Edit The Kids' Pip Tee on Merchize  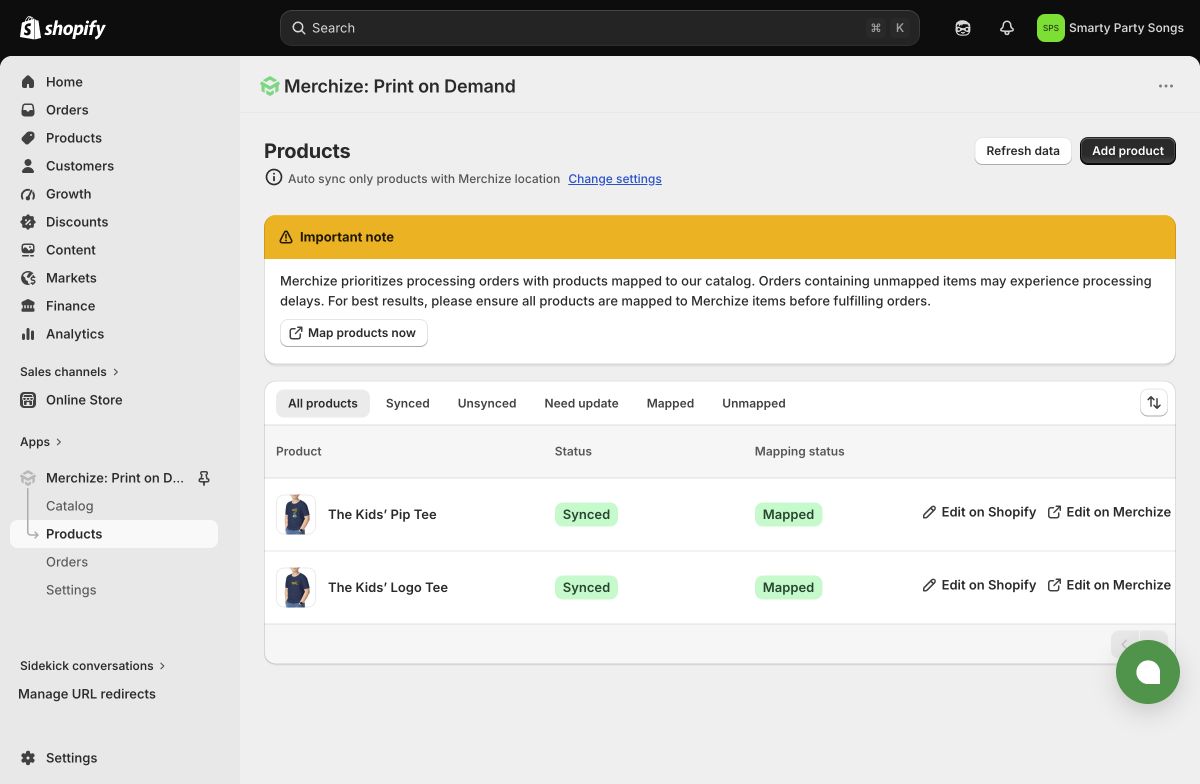[x=1109, y=512]
